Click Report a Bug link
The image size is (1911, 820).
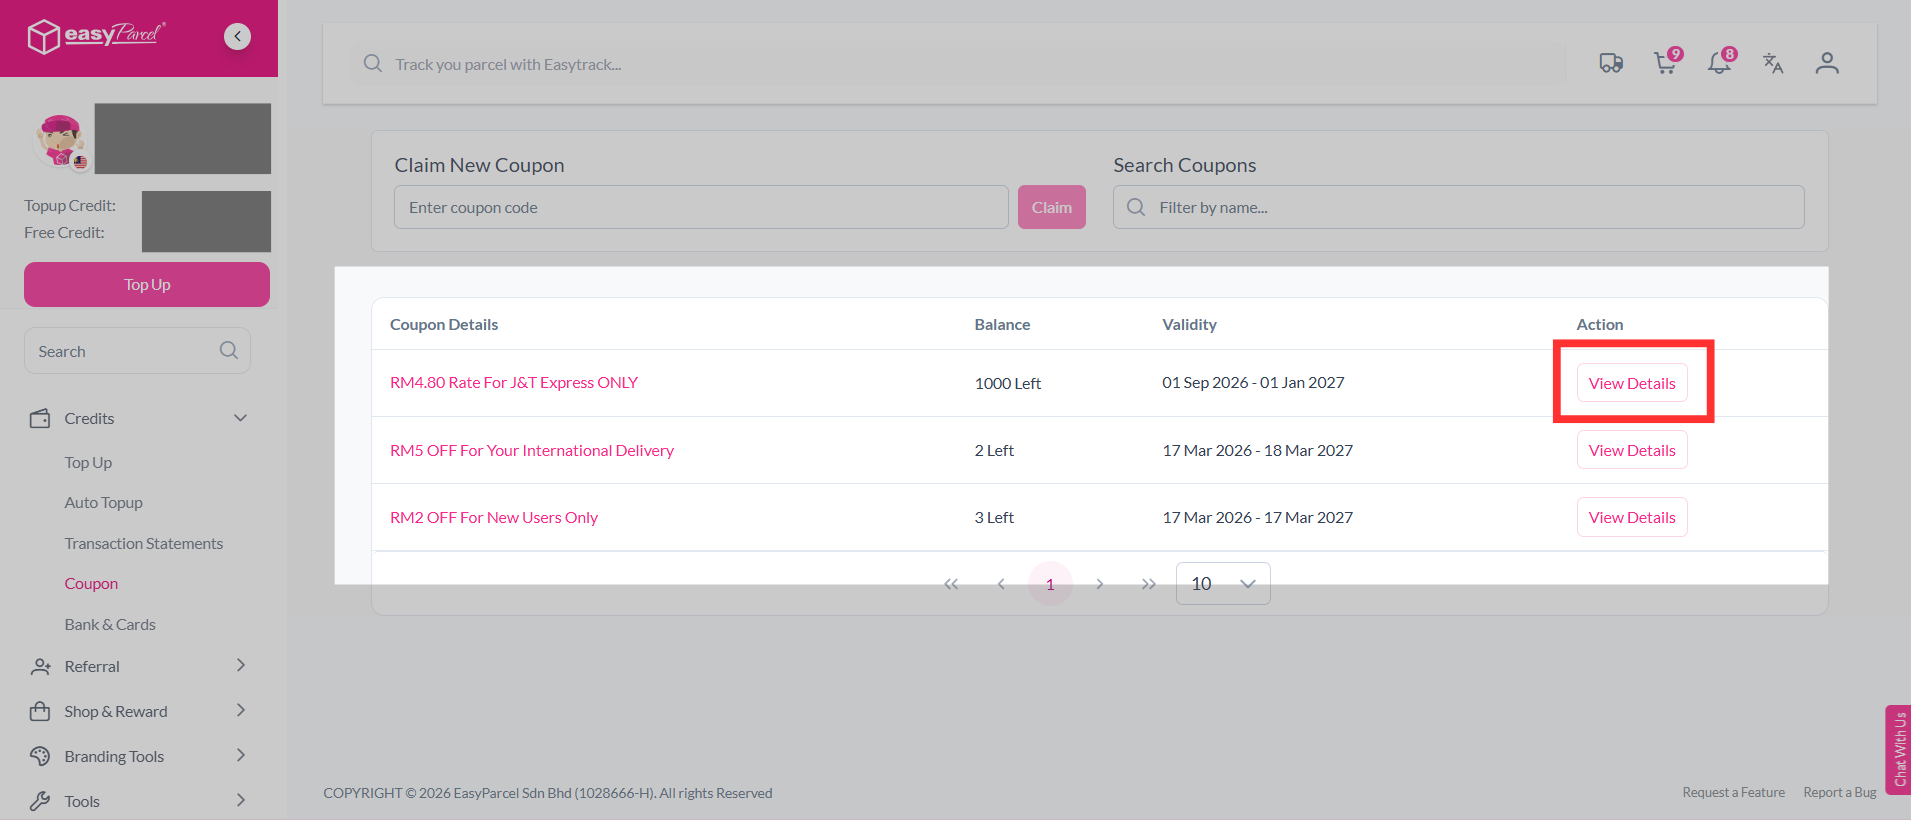(x=1840, y=792)
